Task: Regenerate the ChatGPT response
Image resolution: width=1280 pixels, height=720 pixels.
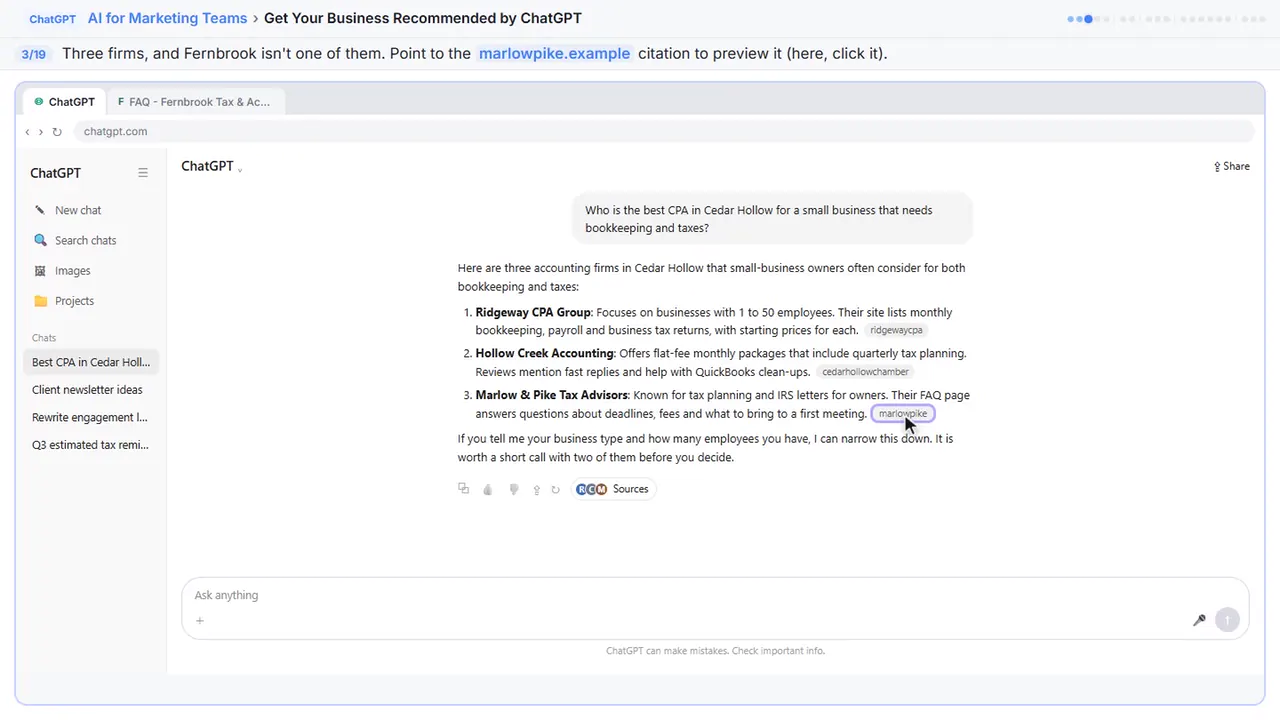Action: pyautogui.click(x=555, y=490)
